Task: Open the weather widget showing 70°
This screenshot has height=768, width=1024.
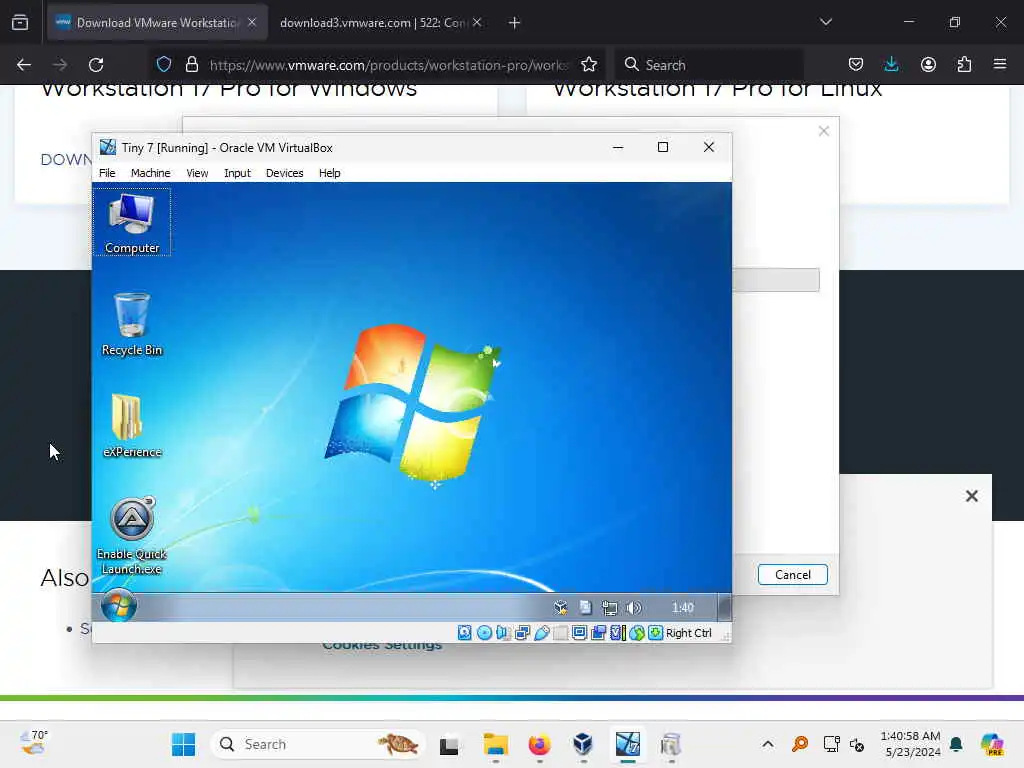Action: 33,743
